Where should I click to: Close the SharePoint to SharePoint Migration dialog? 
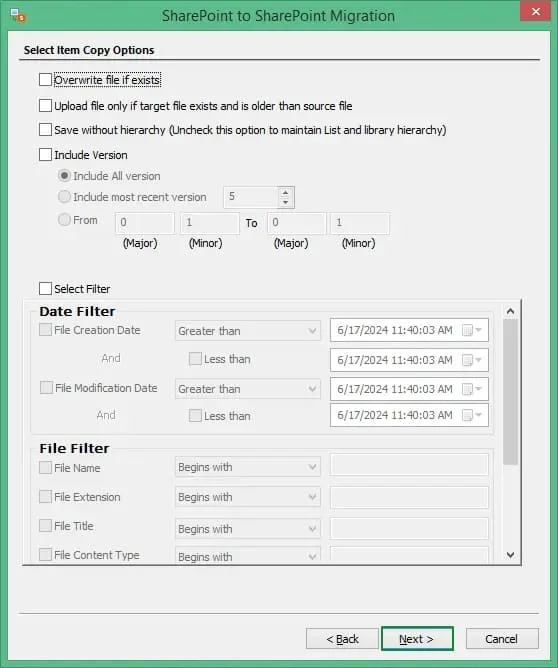(x=535, y=12)
